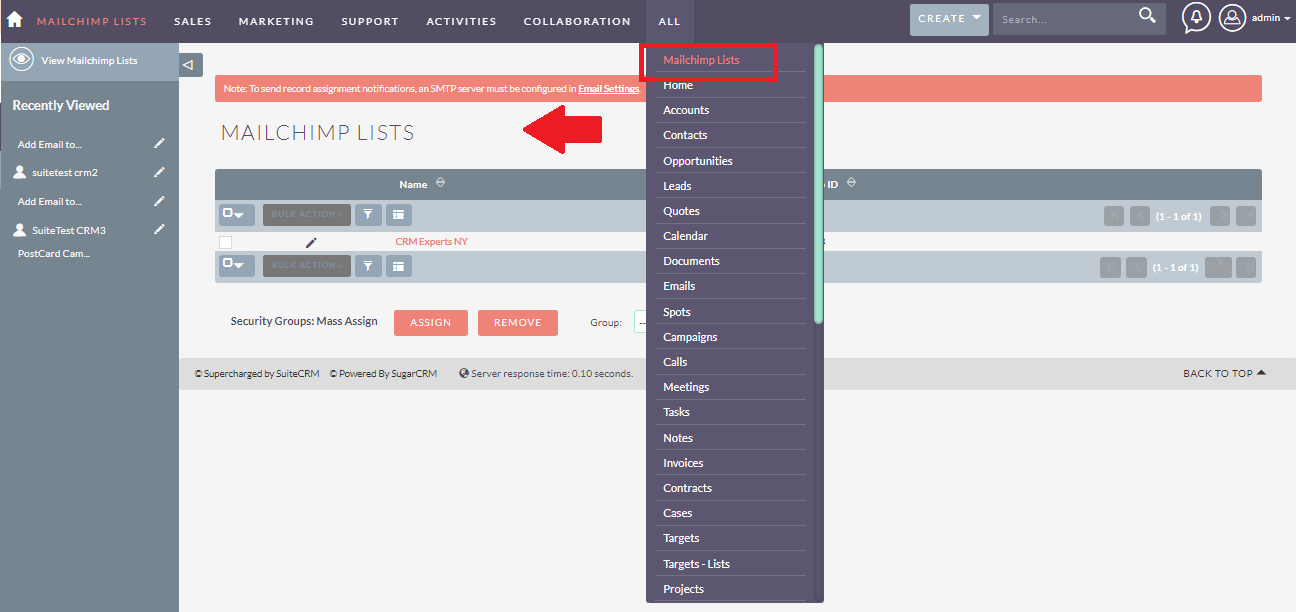The height and width of the screenshot is (612, 1296).
Task: Open the CRM Experts NY record link
Action: pos(431,242)
